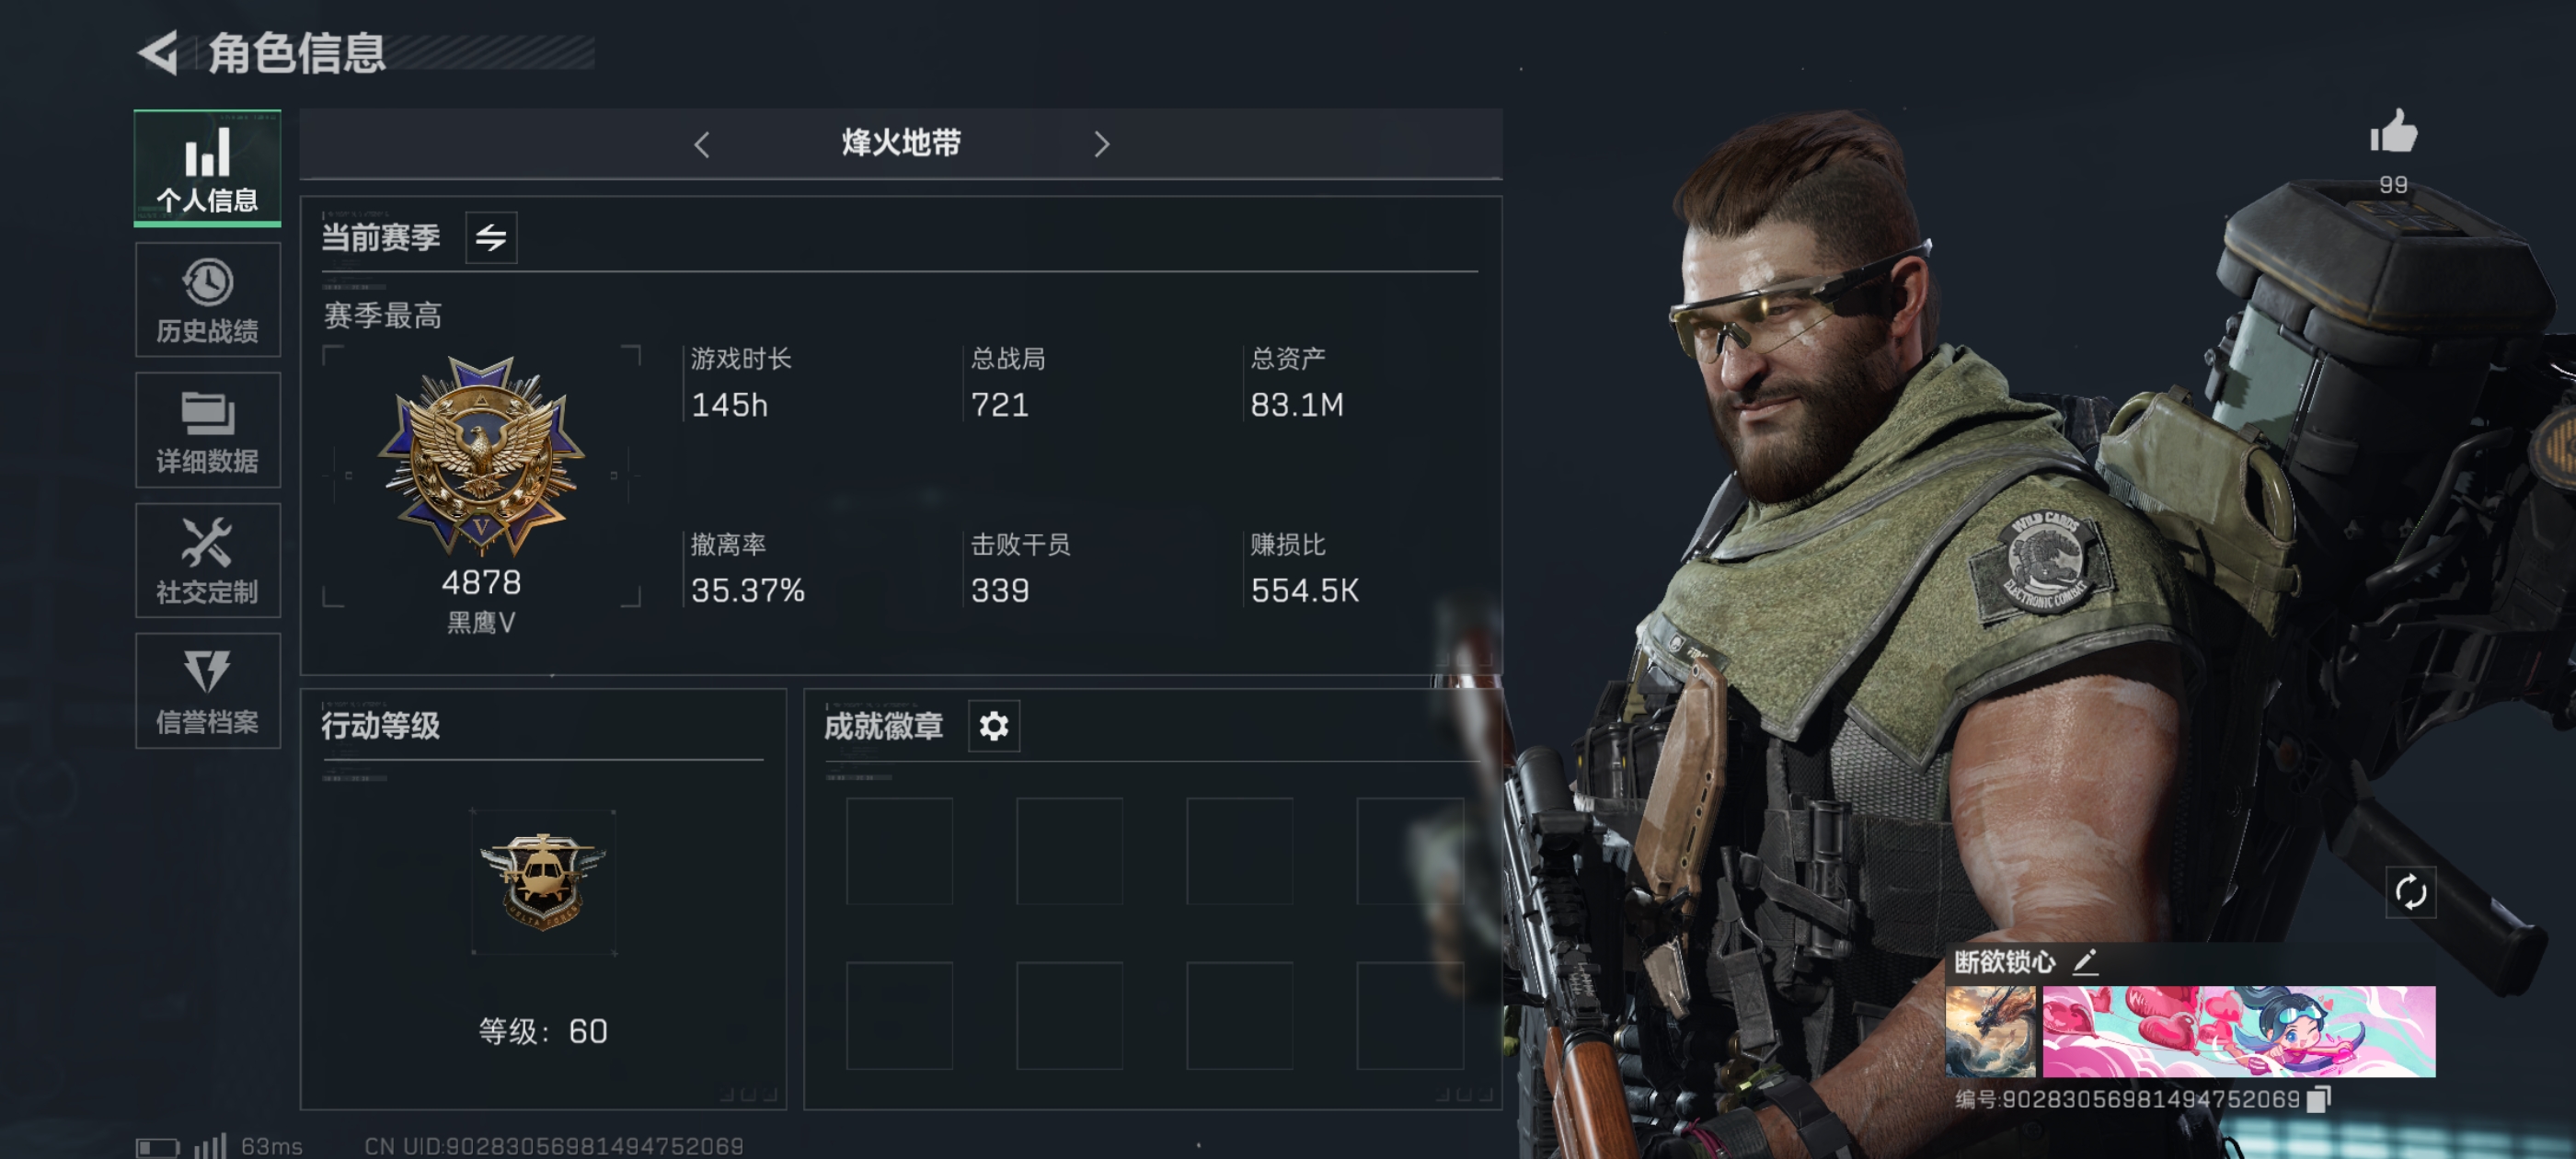This screenshot has height=1159, width=2576.
Task: Edit the nickname 断欲锁心 with the pencil
Action: (x=2085, y=962)
